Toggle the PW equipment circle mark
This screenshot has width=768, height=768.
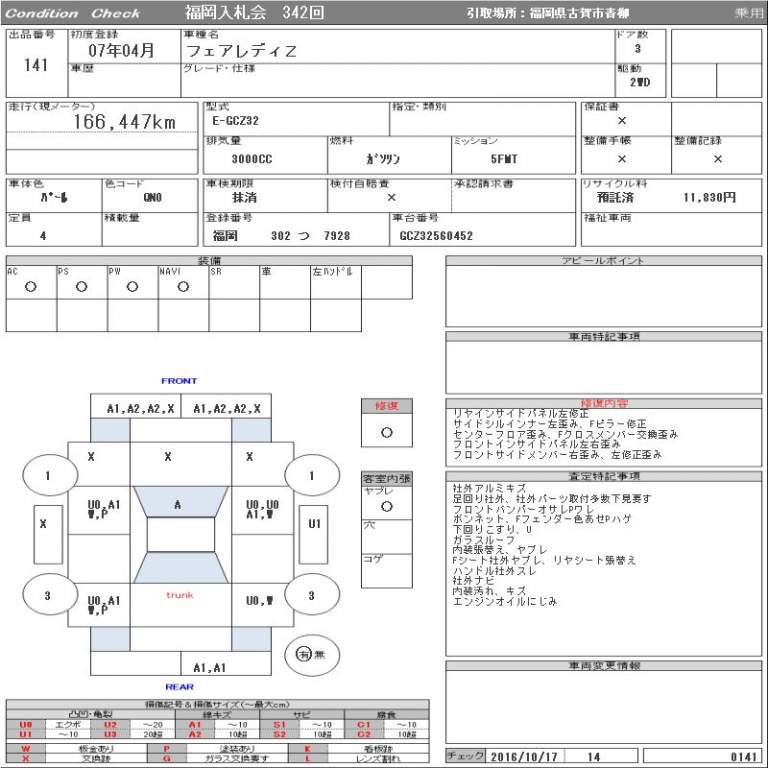tap(132, 287)
